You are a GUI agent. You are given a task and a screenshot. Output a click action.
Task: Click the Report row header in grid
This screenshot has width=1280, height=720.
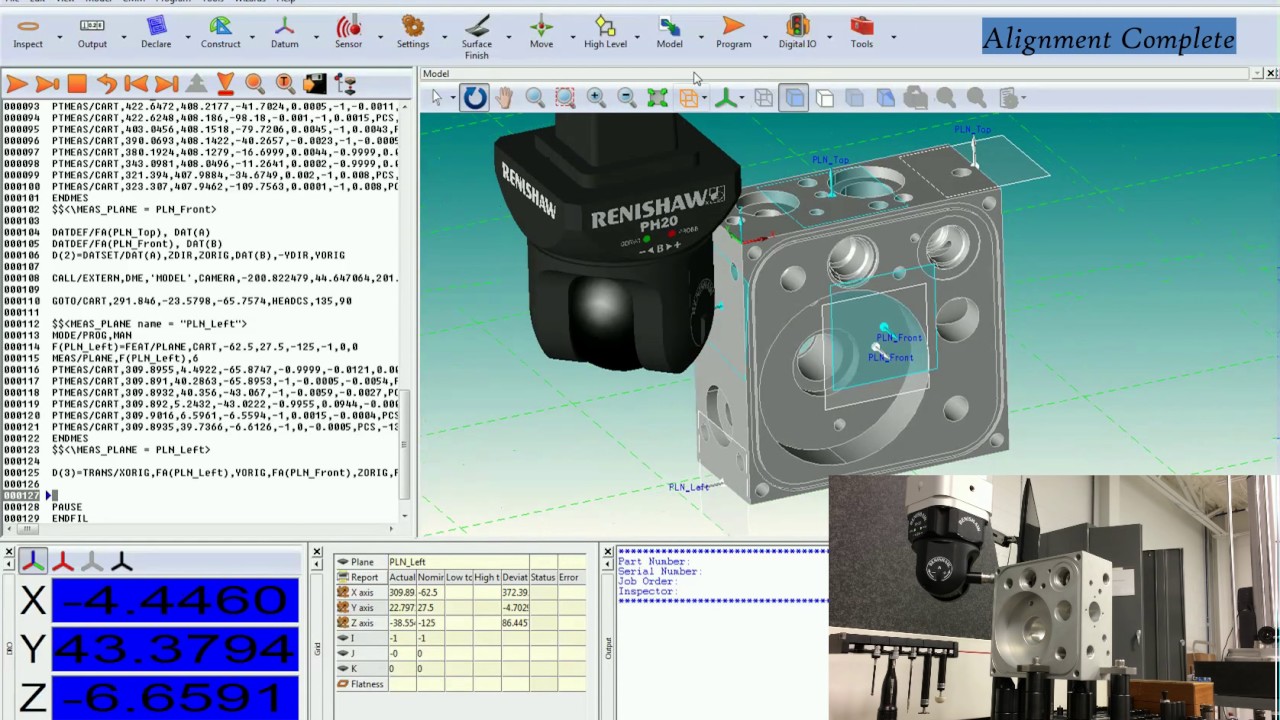tap(361, 577)
